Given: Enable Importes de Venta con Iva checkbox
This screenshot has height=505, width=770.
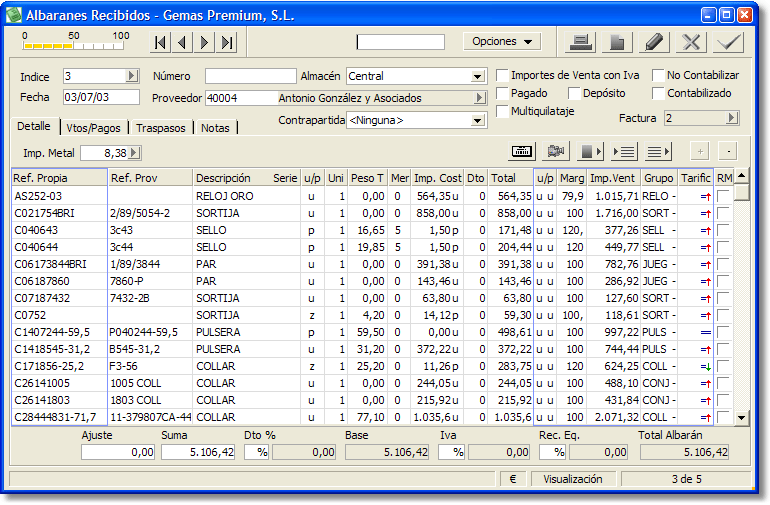Looking at the screenshot, I should tap(502, 76).
